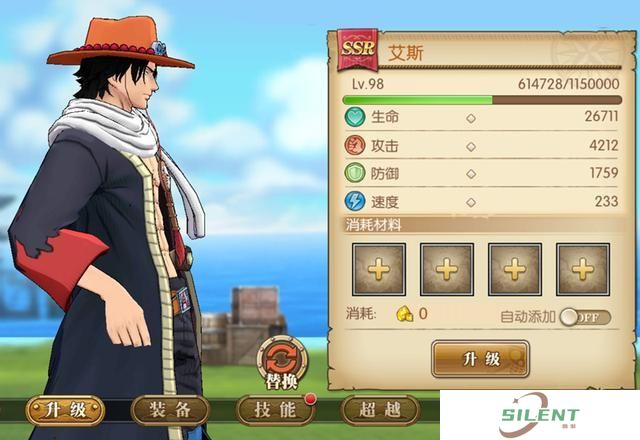Add material in the first plus slot
Screen dimensions: 640x440
click(379, 269)
